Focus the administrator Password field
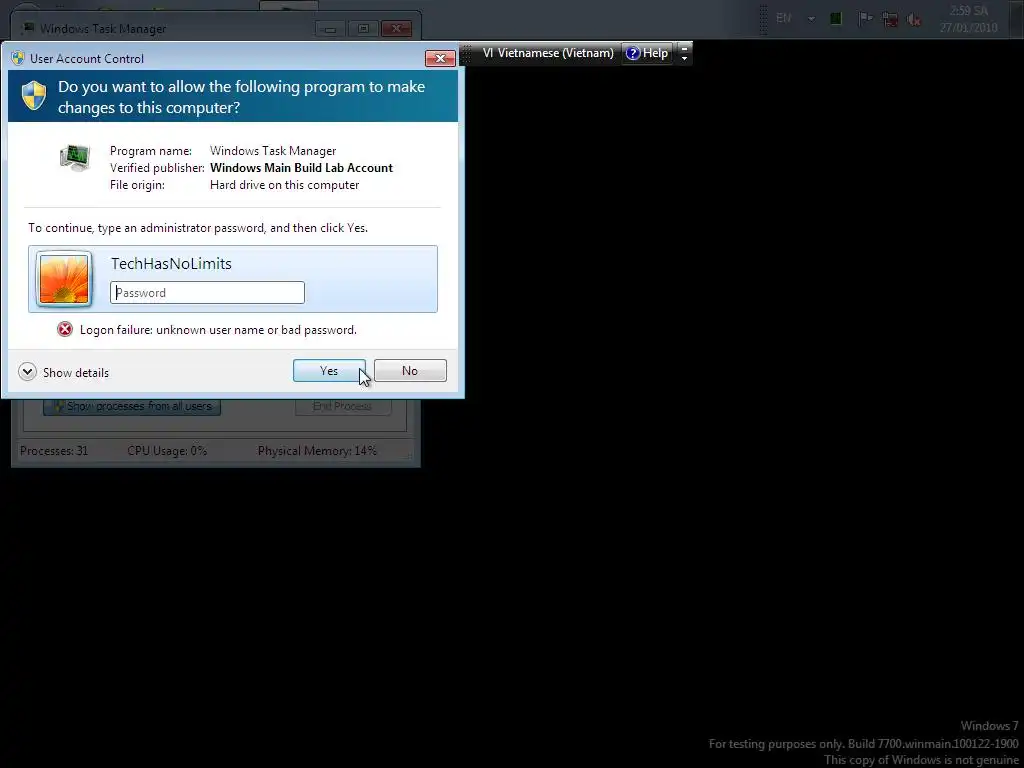This screenshot has width=1024, height=768. click(x=208, y=293)
